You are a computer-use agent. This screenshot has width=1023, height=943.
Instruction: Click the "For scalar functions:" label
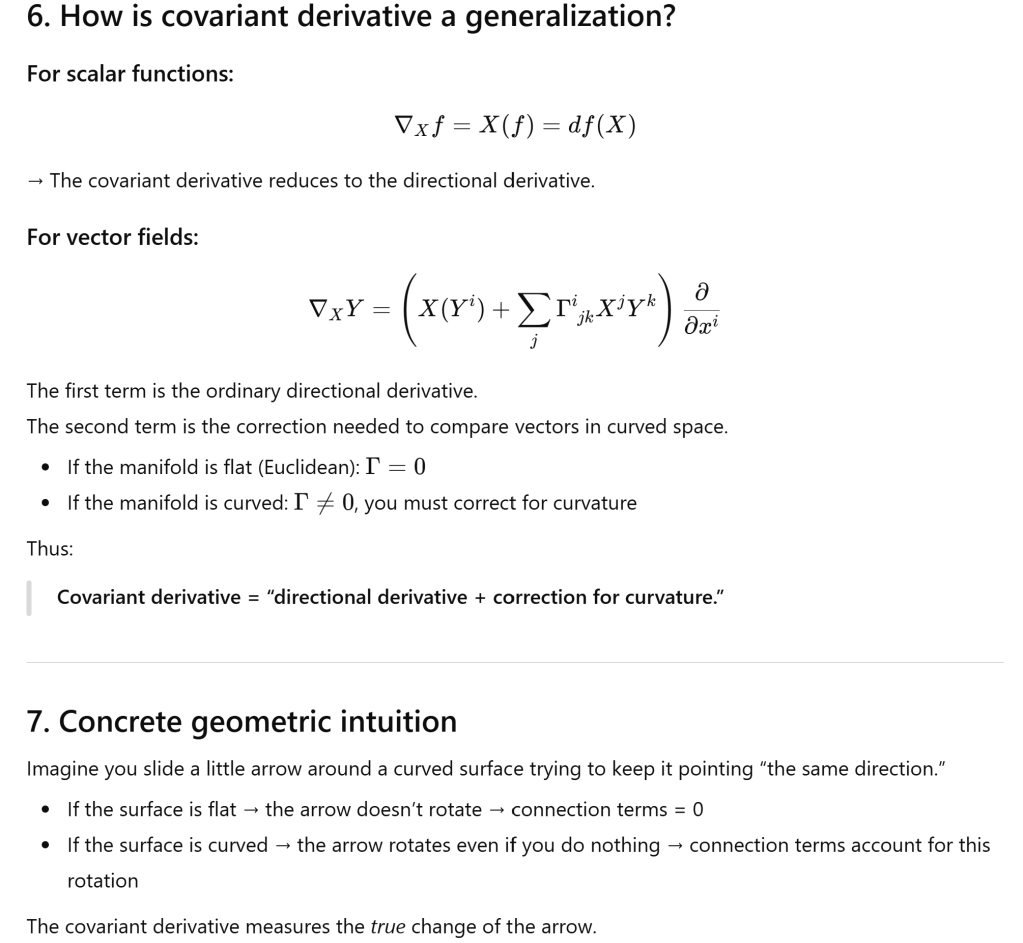[130, 74]
